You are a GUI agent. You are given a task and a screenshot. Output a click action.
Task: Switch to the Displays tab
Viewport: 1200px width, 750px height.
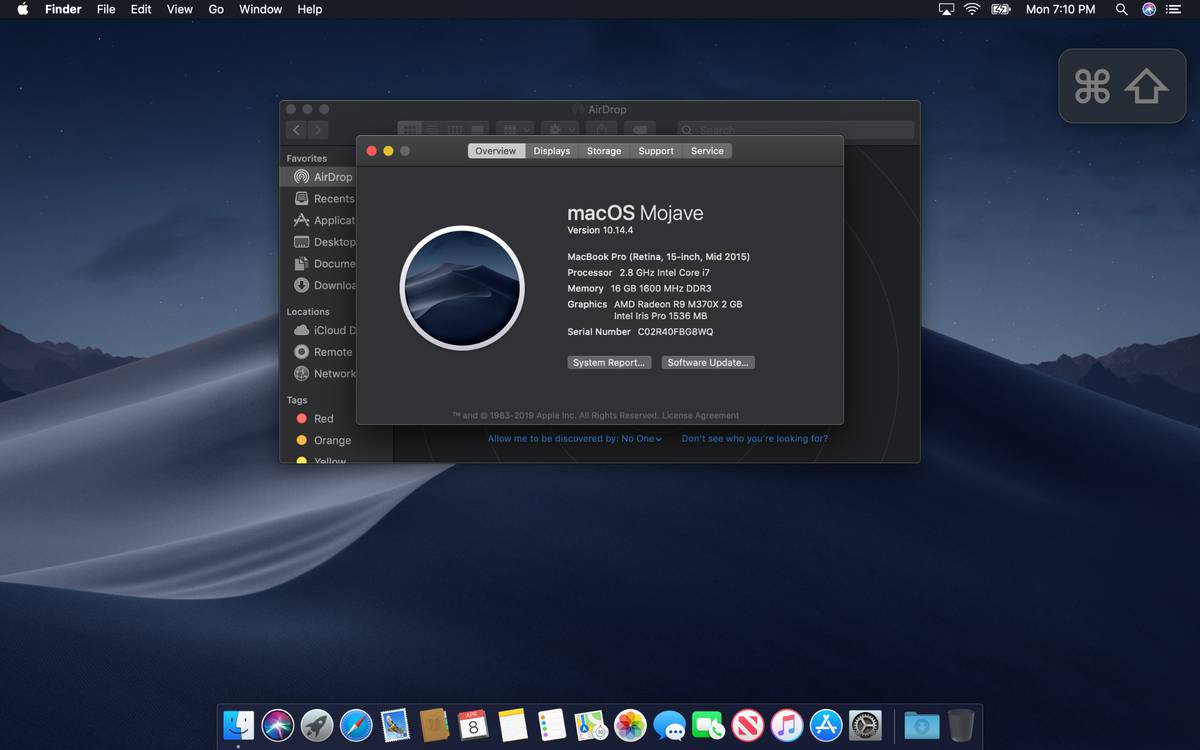551,151
